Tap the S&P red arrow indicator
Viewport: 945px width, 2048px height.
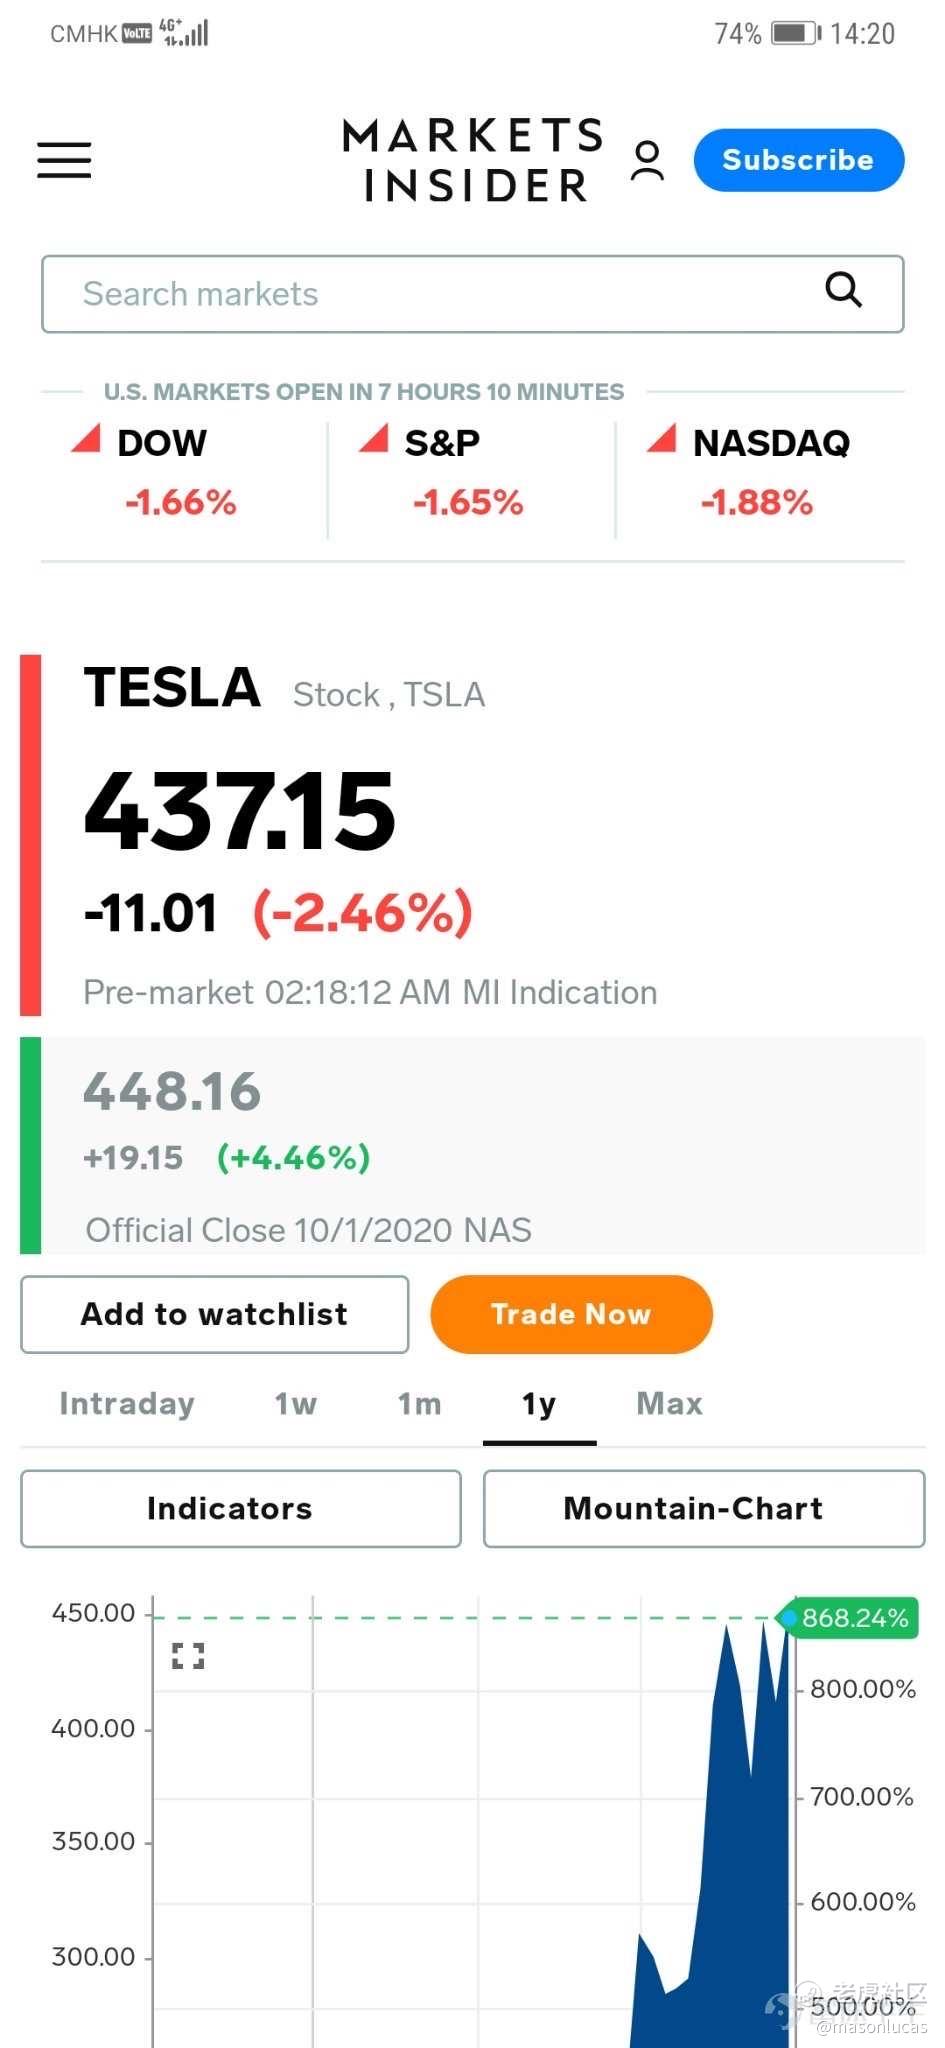374,437
